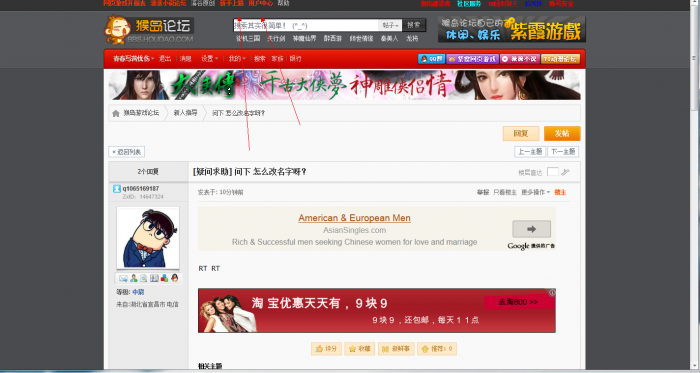The height and width of the screenshot is (373, 700).
Task: Click the colored blocks icon under the avatar
Action: point(164,278)
